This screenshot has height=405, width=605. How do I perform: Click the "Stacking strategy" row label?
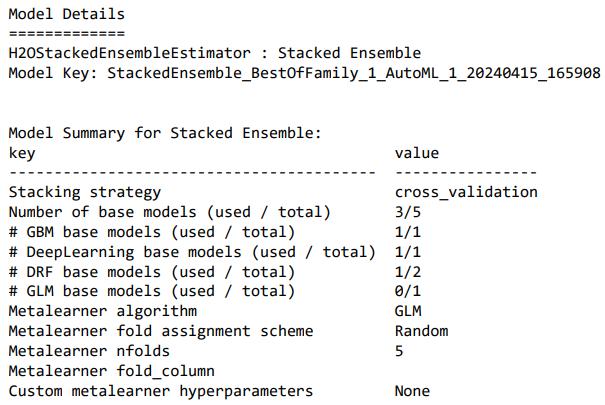pos(85,192)
